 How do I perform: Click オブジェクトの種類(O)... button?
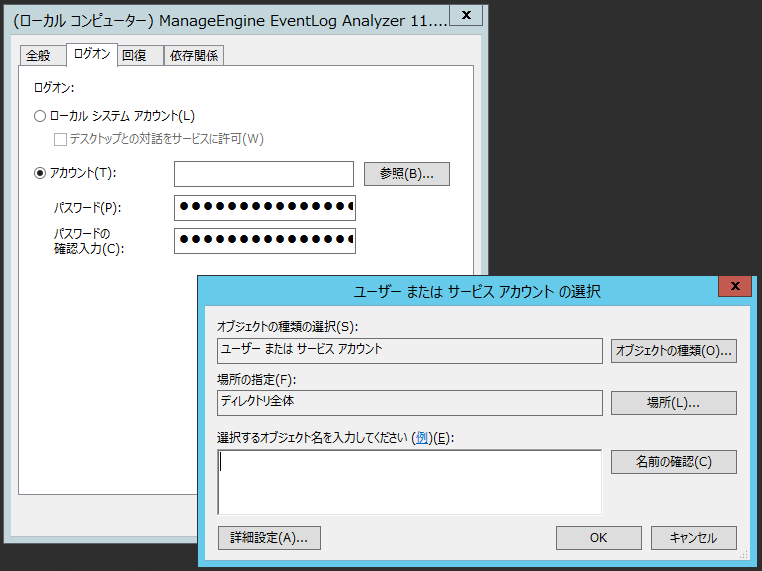674,351
